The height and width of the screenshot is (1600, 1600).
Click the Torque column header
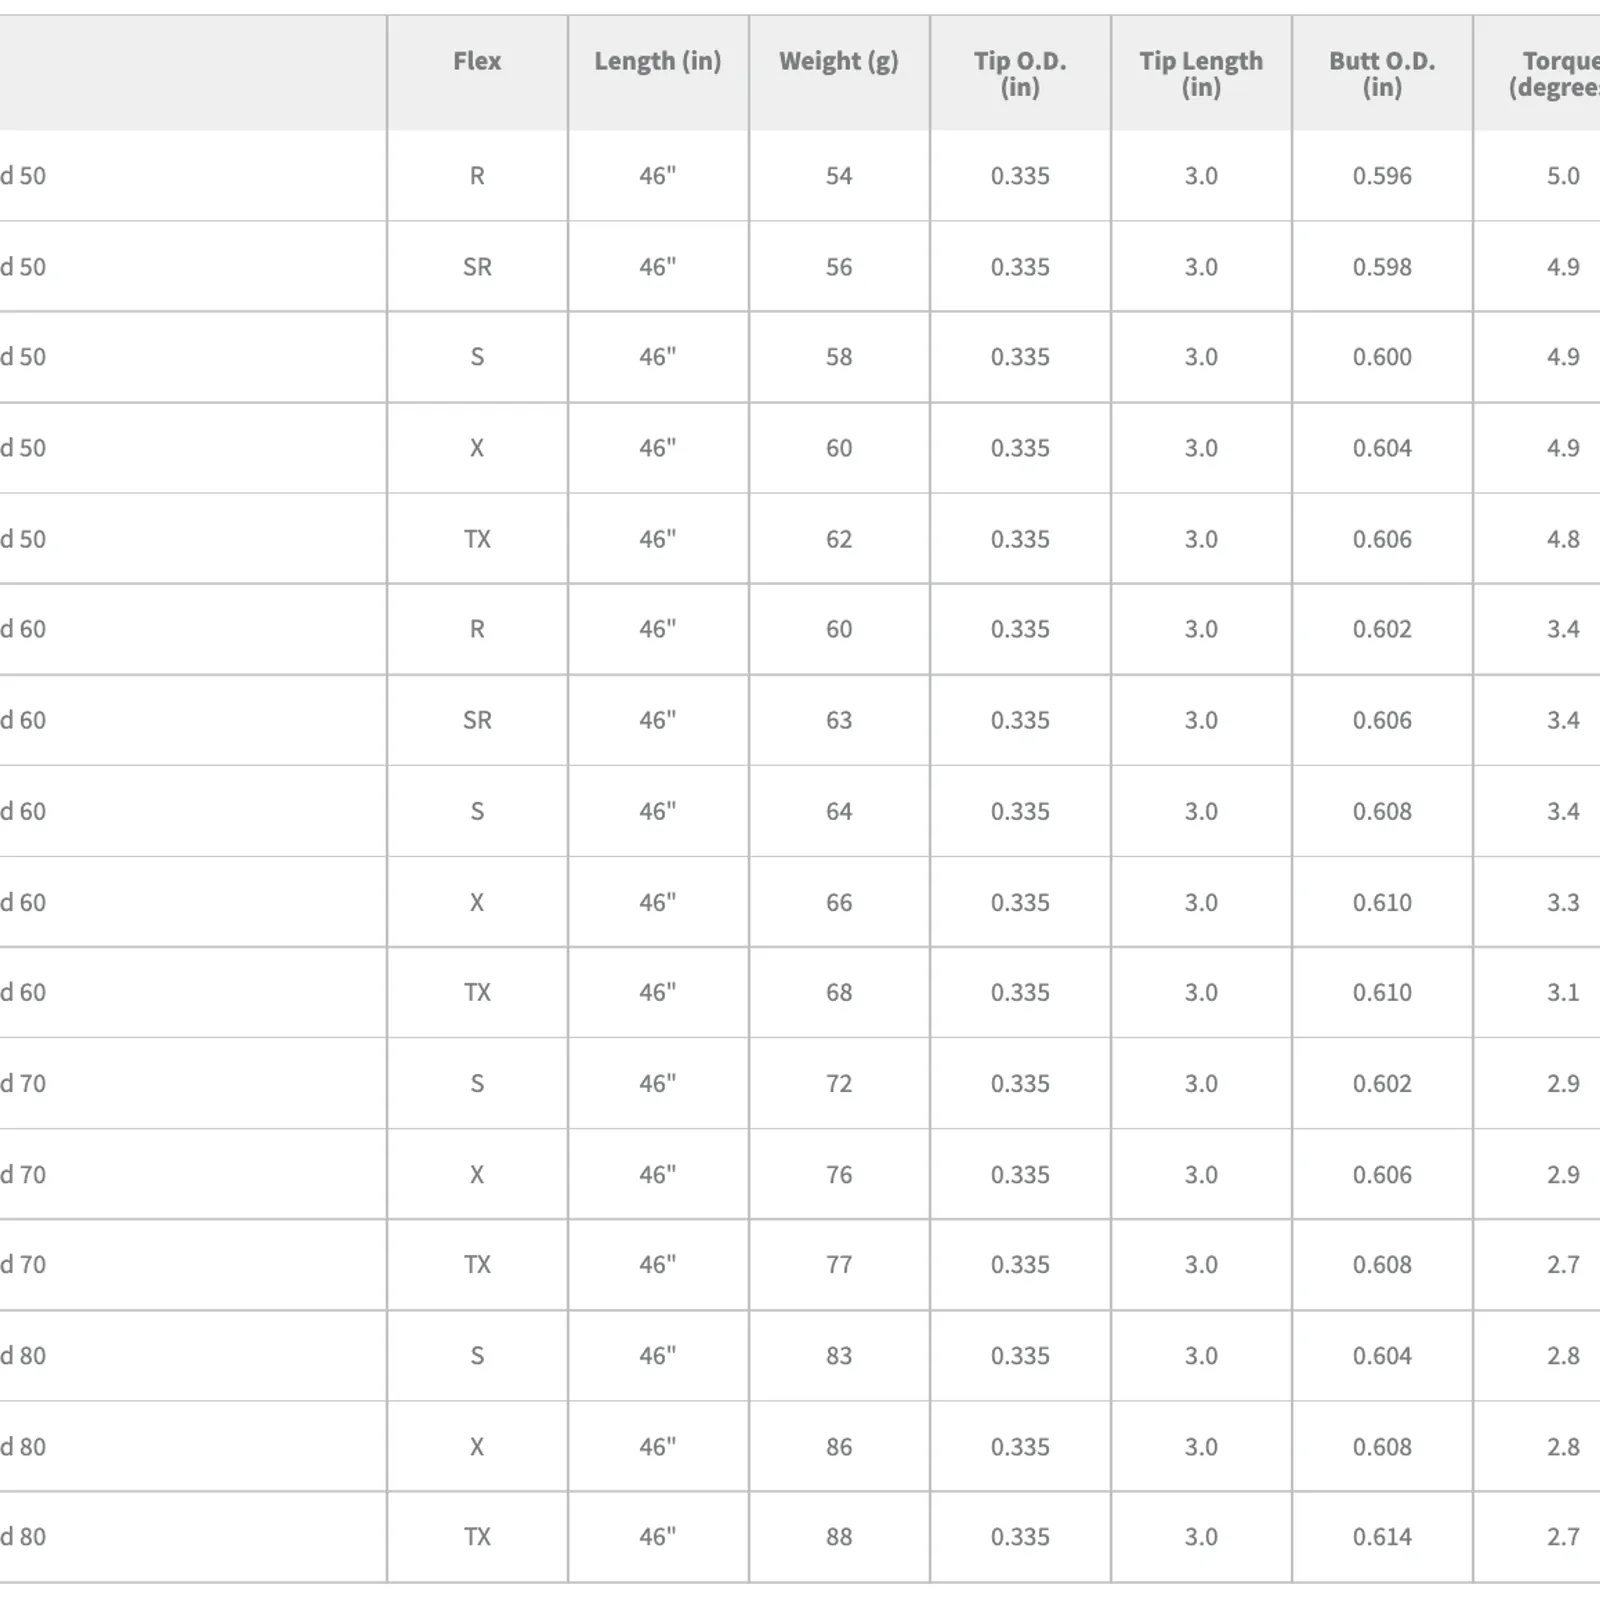1537,73
